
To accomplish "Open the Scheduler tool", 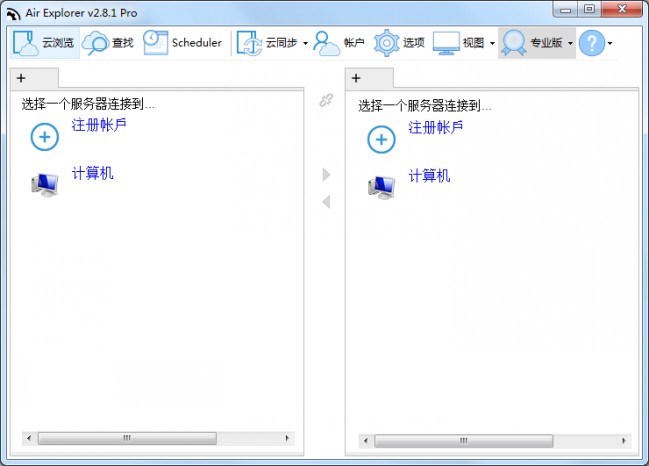I will point(183,43).
